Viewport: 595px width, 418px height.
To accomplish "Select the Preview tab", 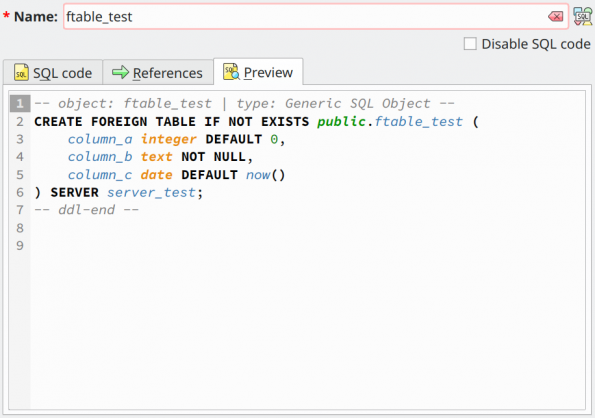I will (258, 71).
